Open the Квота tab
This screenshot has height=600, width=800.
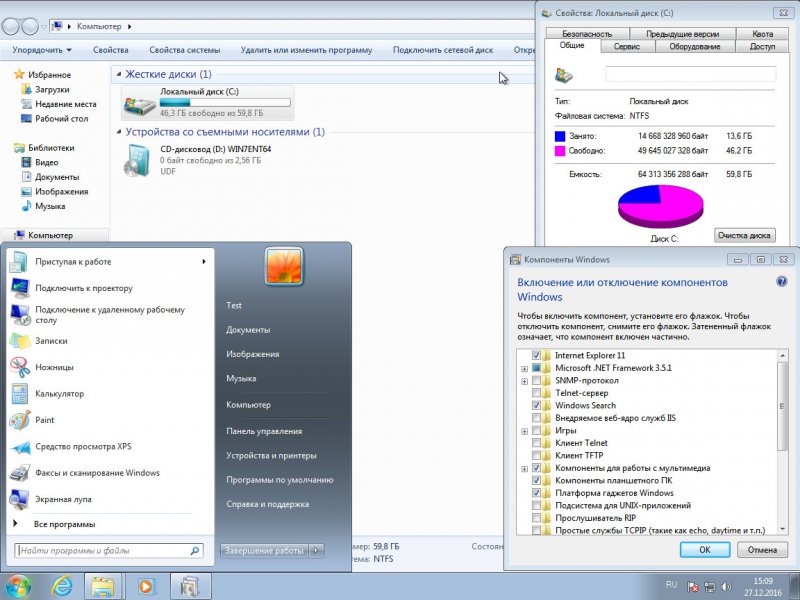[x=762, y=34]
